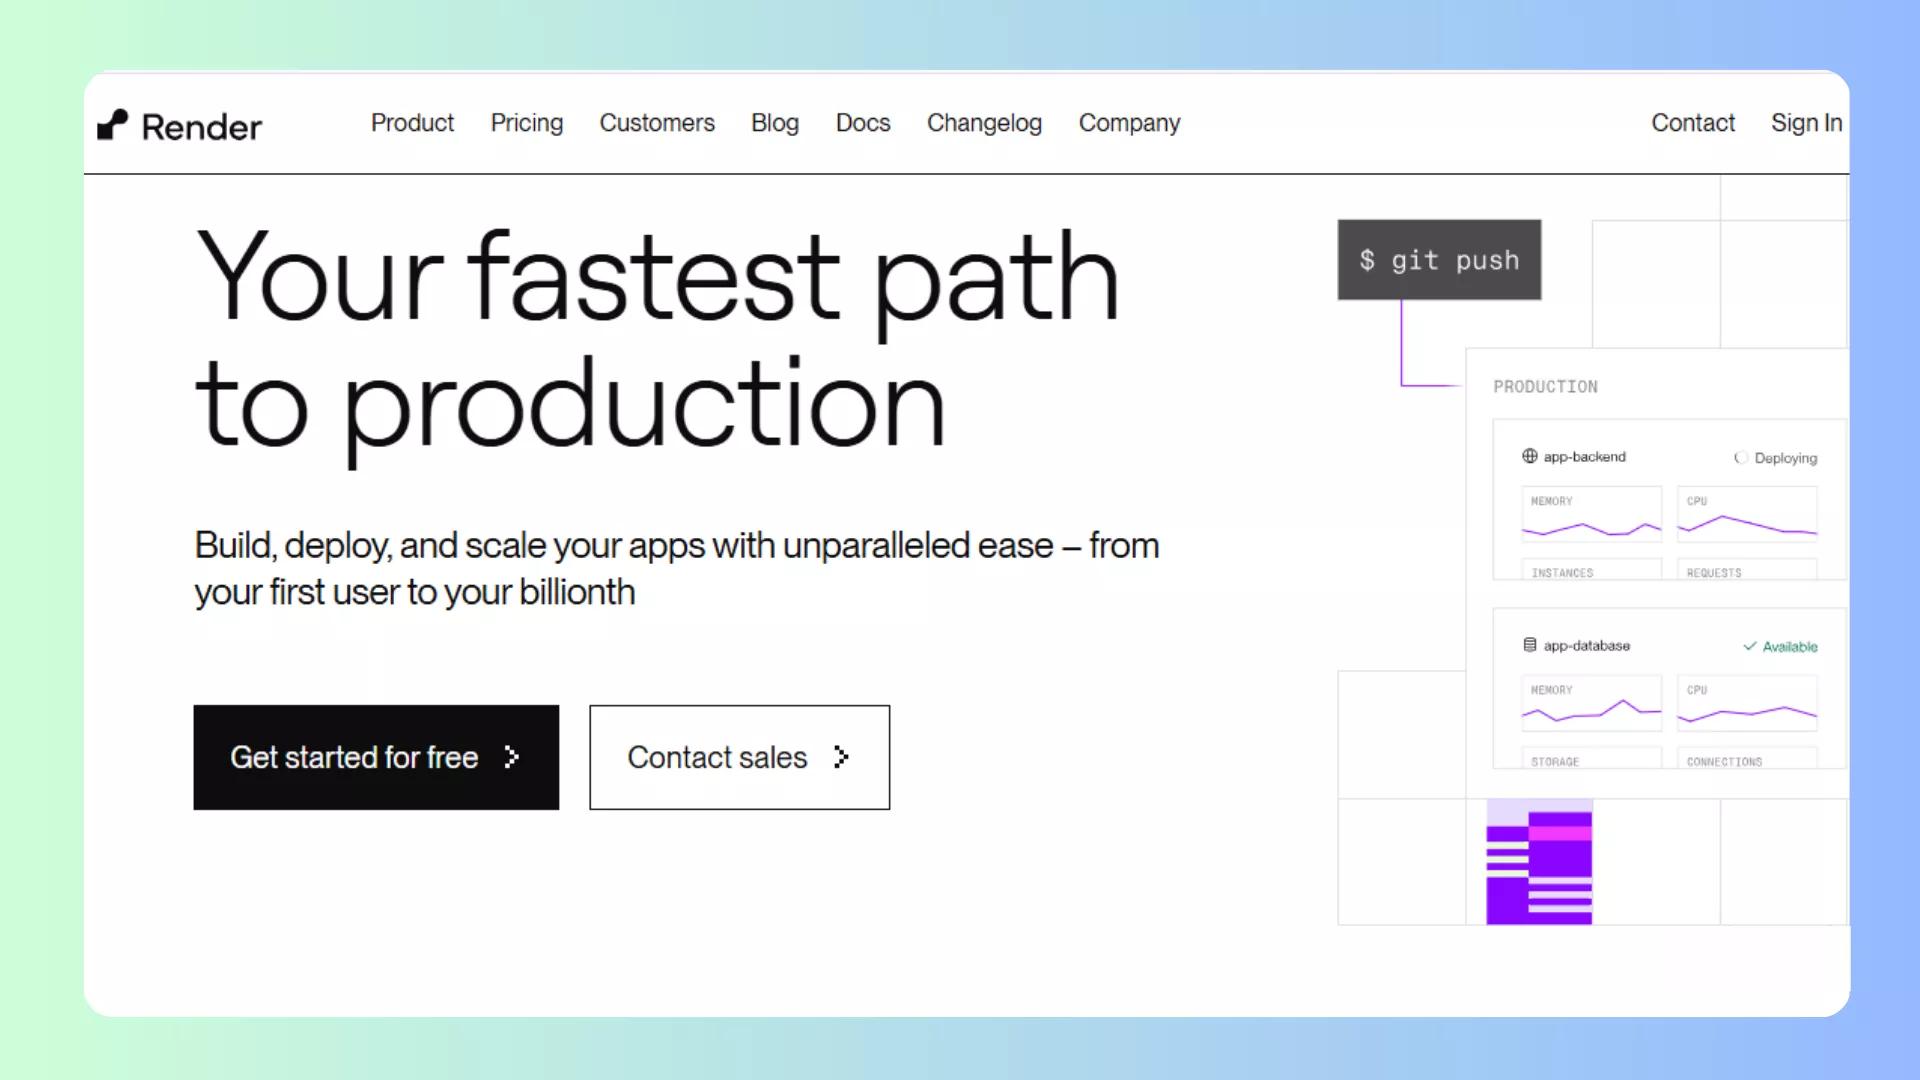Click the arrow in Get started button
This screenshot has width=1920, height=1080.
tap(512, 758)
